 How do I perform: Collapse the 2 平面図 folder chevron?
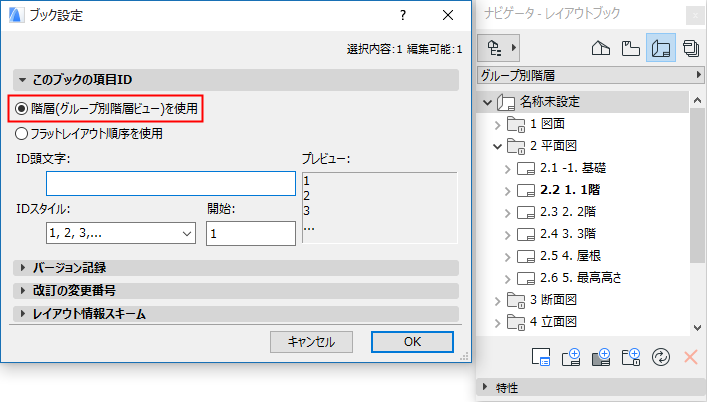(497, 146)
